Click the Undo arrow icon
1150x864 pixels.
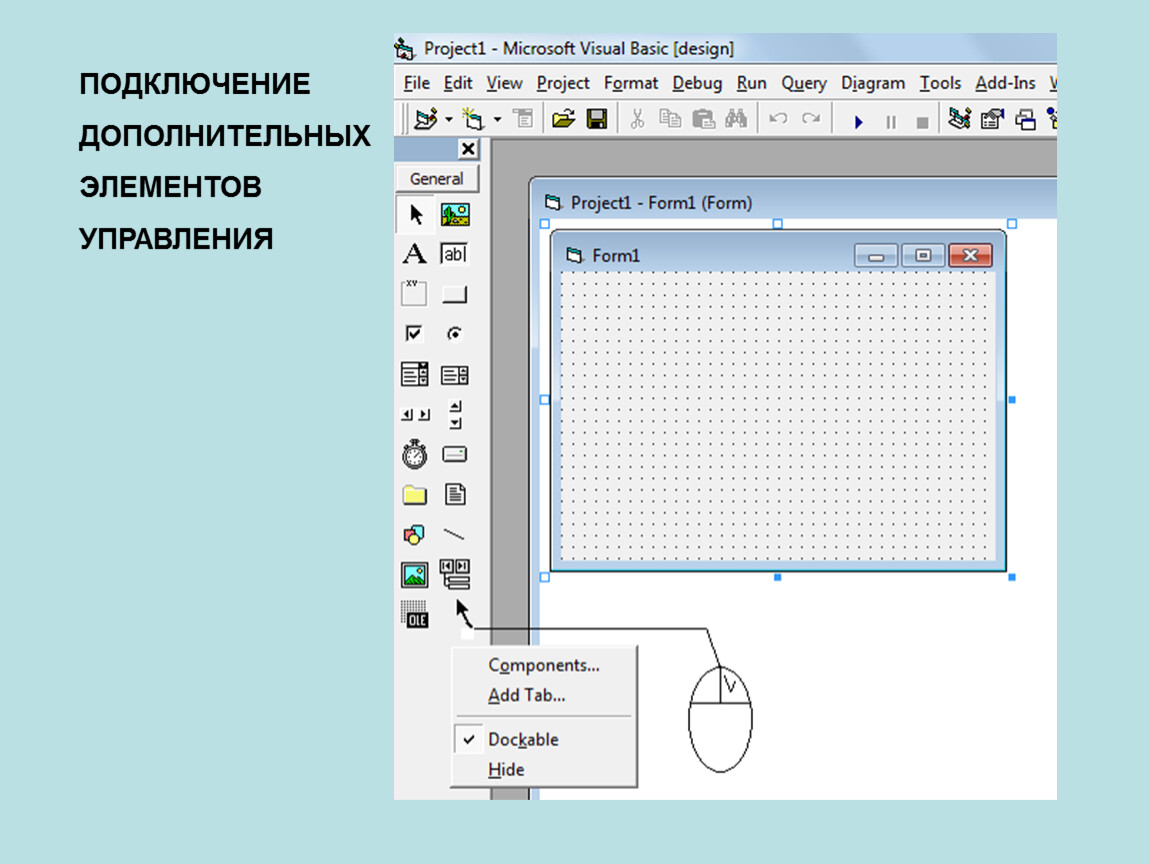(x=778, y=119)
